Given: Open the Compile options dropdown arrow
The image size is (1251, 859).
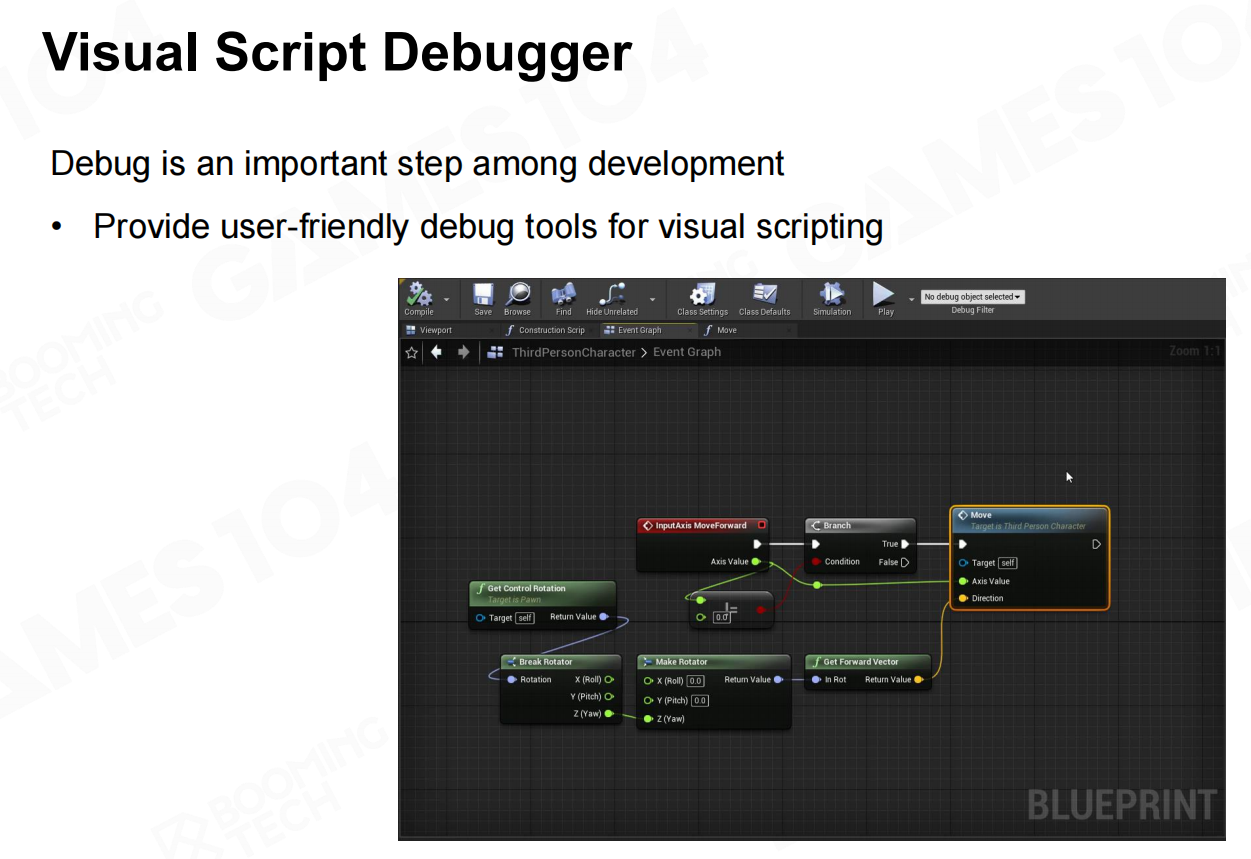Looking at the screenshot, I should [x=446, y=299].
